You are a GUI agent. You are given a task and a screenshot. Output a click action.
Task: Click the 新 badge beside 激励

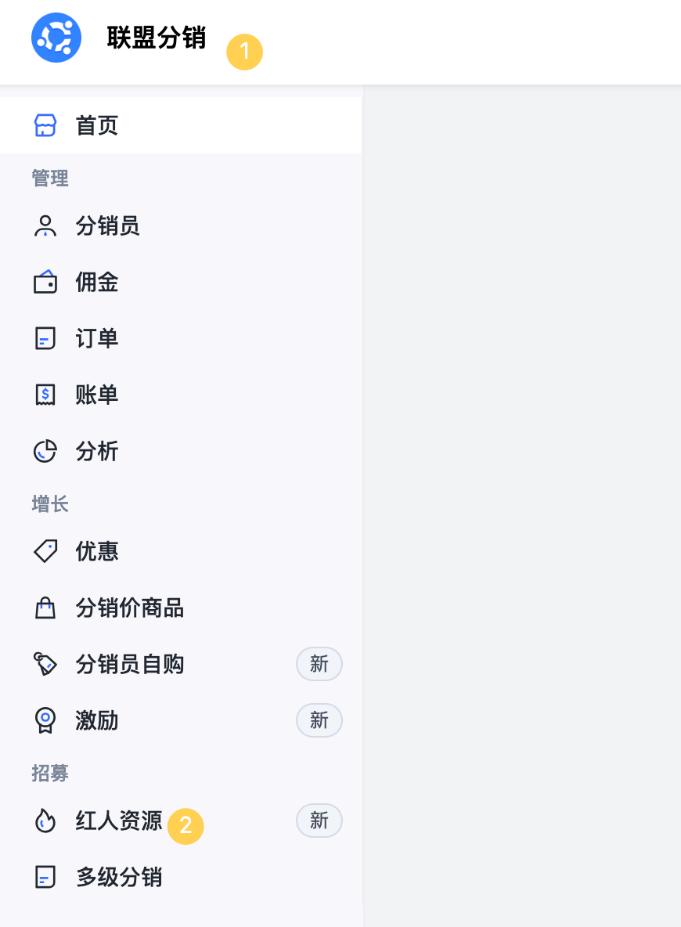click(319, 720)
